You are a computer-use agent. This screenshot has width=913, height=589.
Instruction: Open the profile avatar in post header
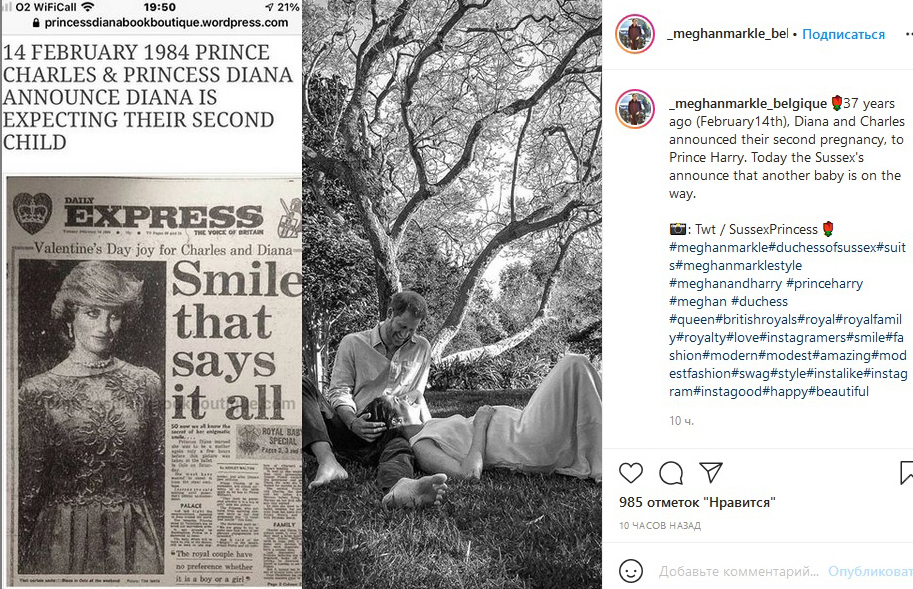635,34
